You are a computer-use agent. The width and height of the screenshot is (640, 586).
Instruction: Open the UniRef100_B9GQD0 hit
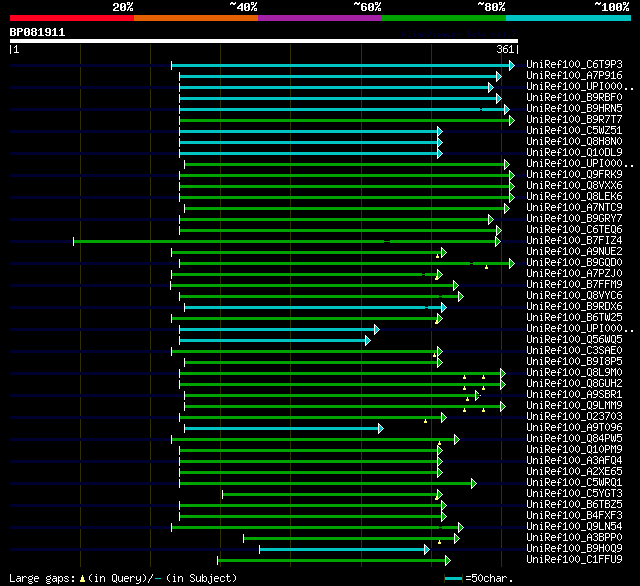pos(574,263)
